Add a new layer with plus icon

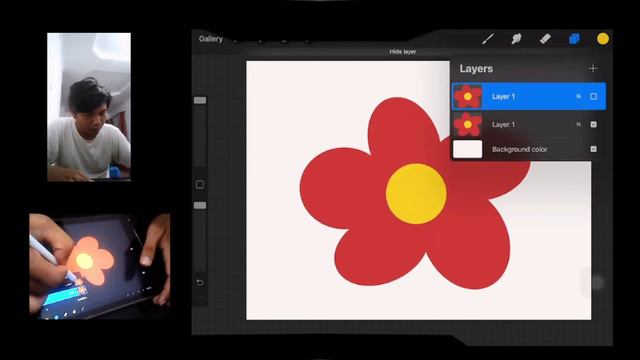[x=593, y=69]
